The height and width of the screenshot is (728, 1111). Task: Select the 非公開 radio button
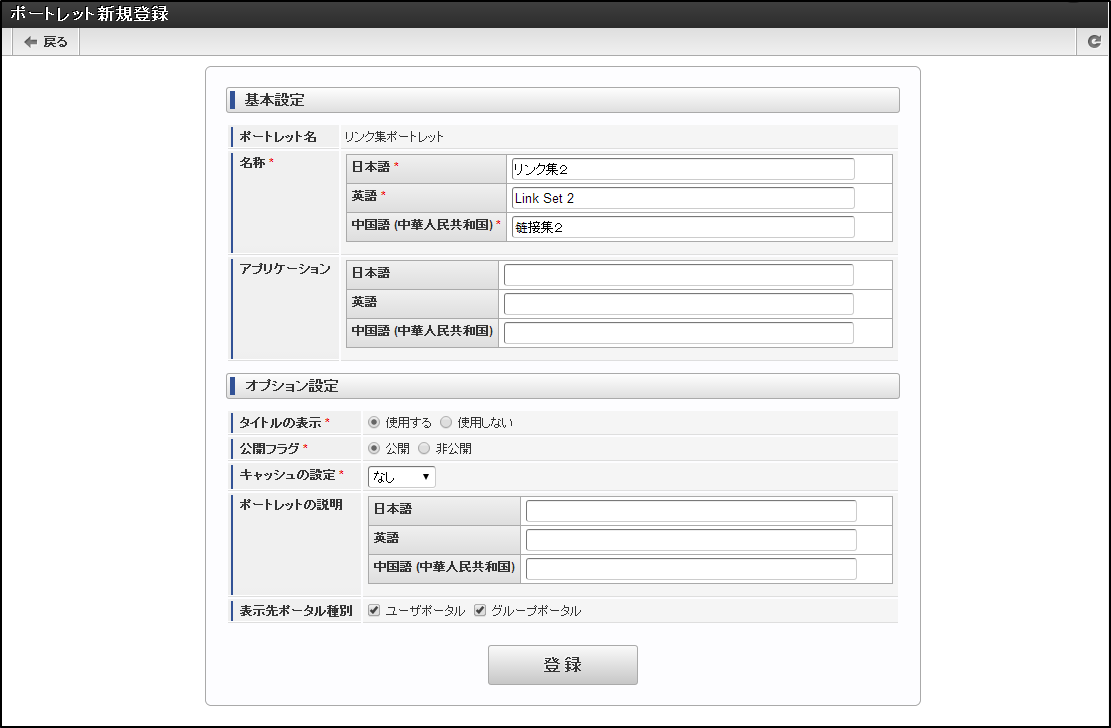[x=422, y=448]
